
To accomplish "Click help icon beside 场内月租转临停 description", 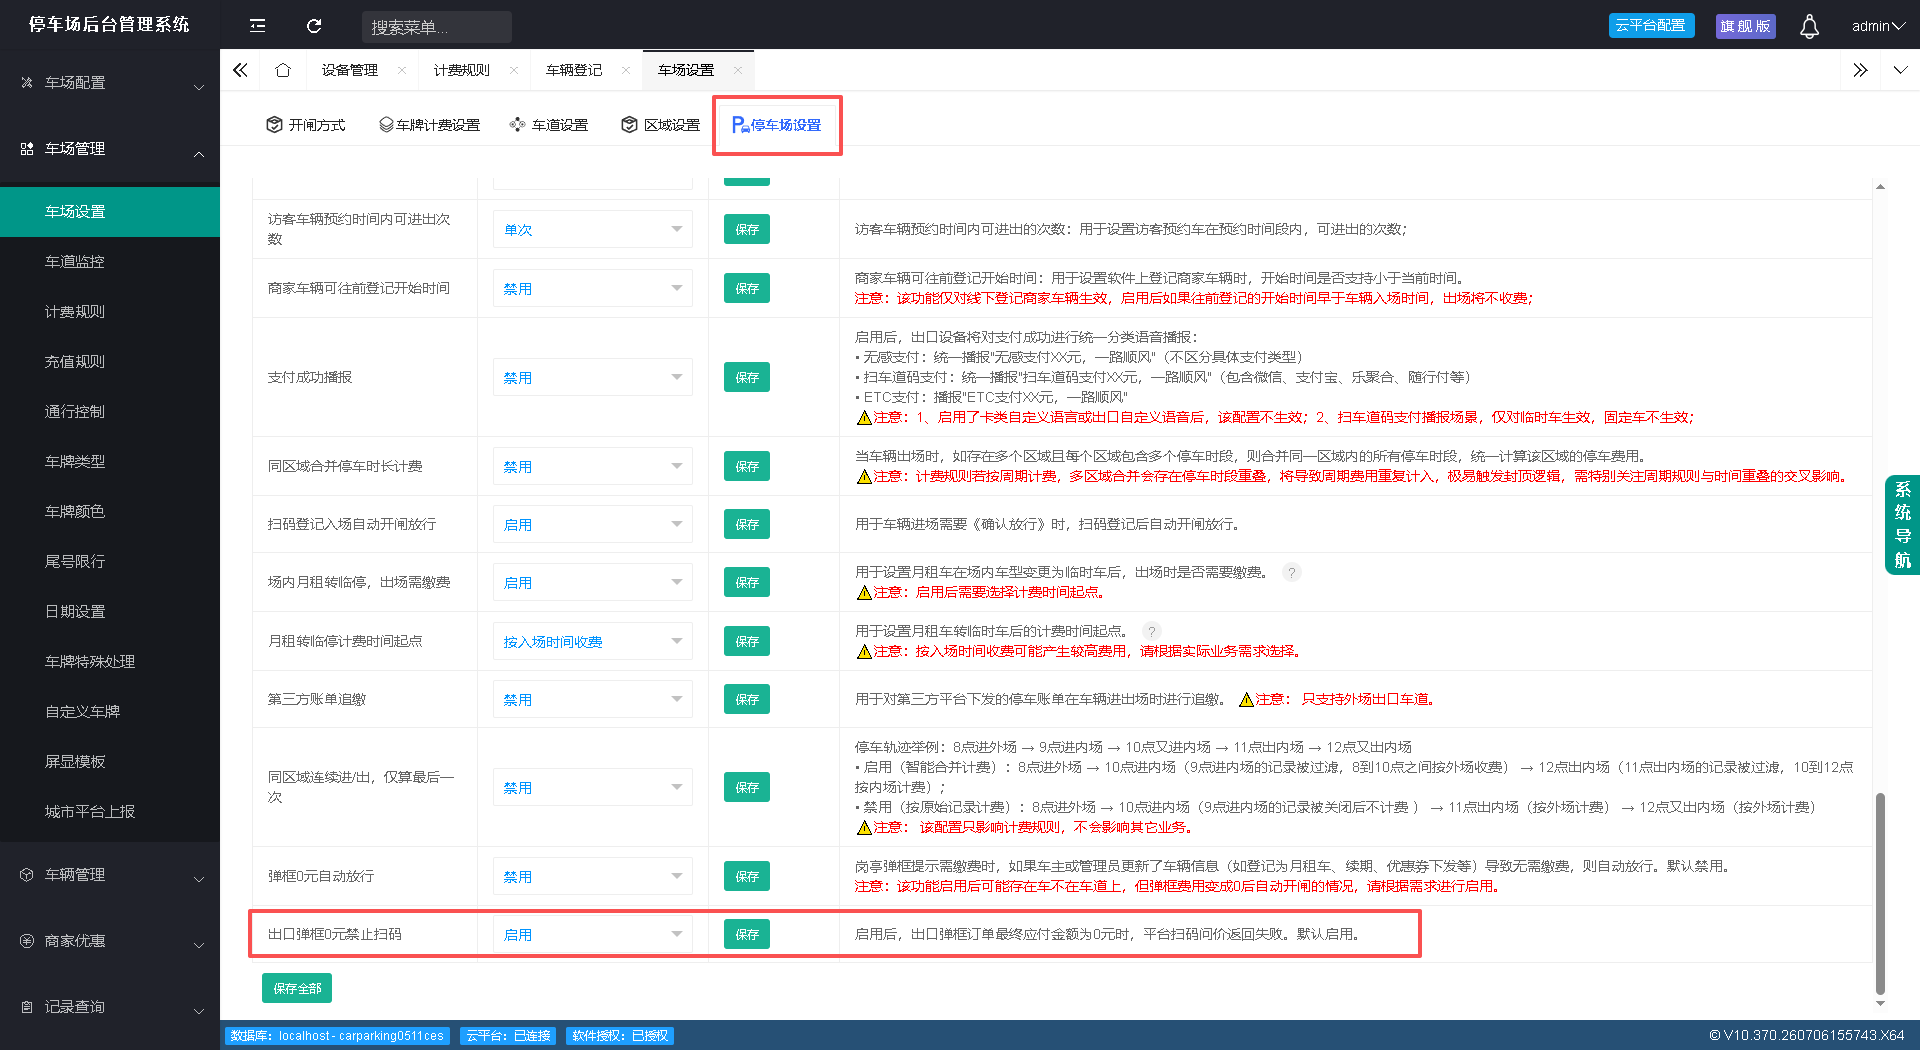I will pyautogui.click(x=1292, y=573).
